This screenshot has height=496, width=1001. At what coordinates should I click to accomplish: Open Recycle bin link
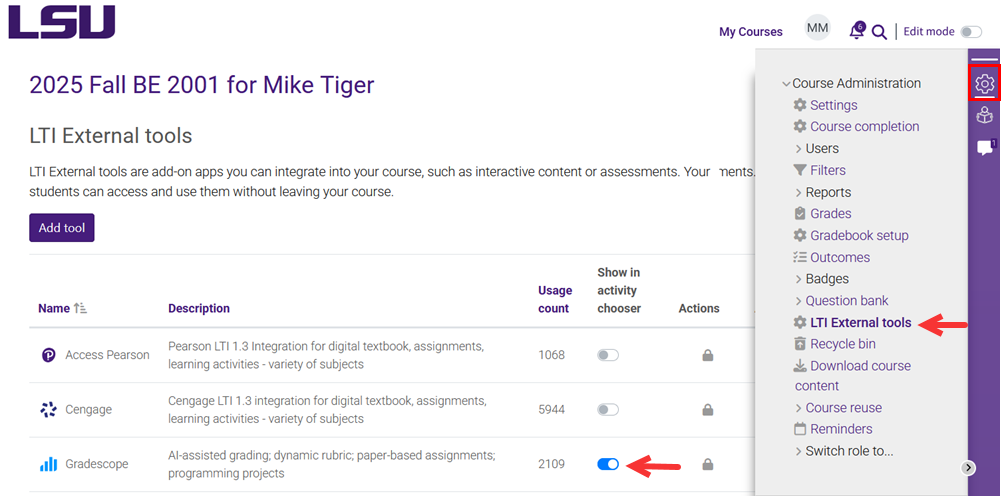843,344
